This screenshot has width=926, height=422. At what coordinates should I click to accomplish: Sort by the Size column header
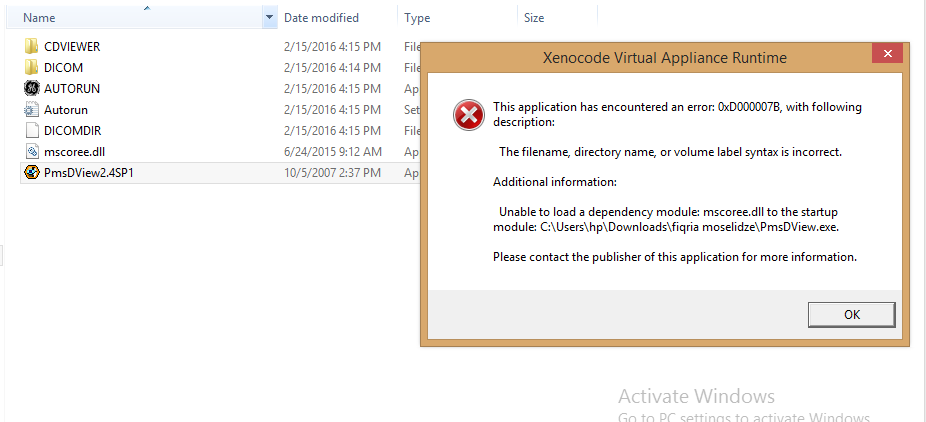point(534,18)
